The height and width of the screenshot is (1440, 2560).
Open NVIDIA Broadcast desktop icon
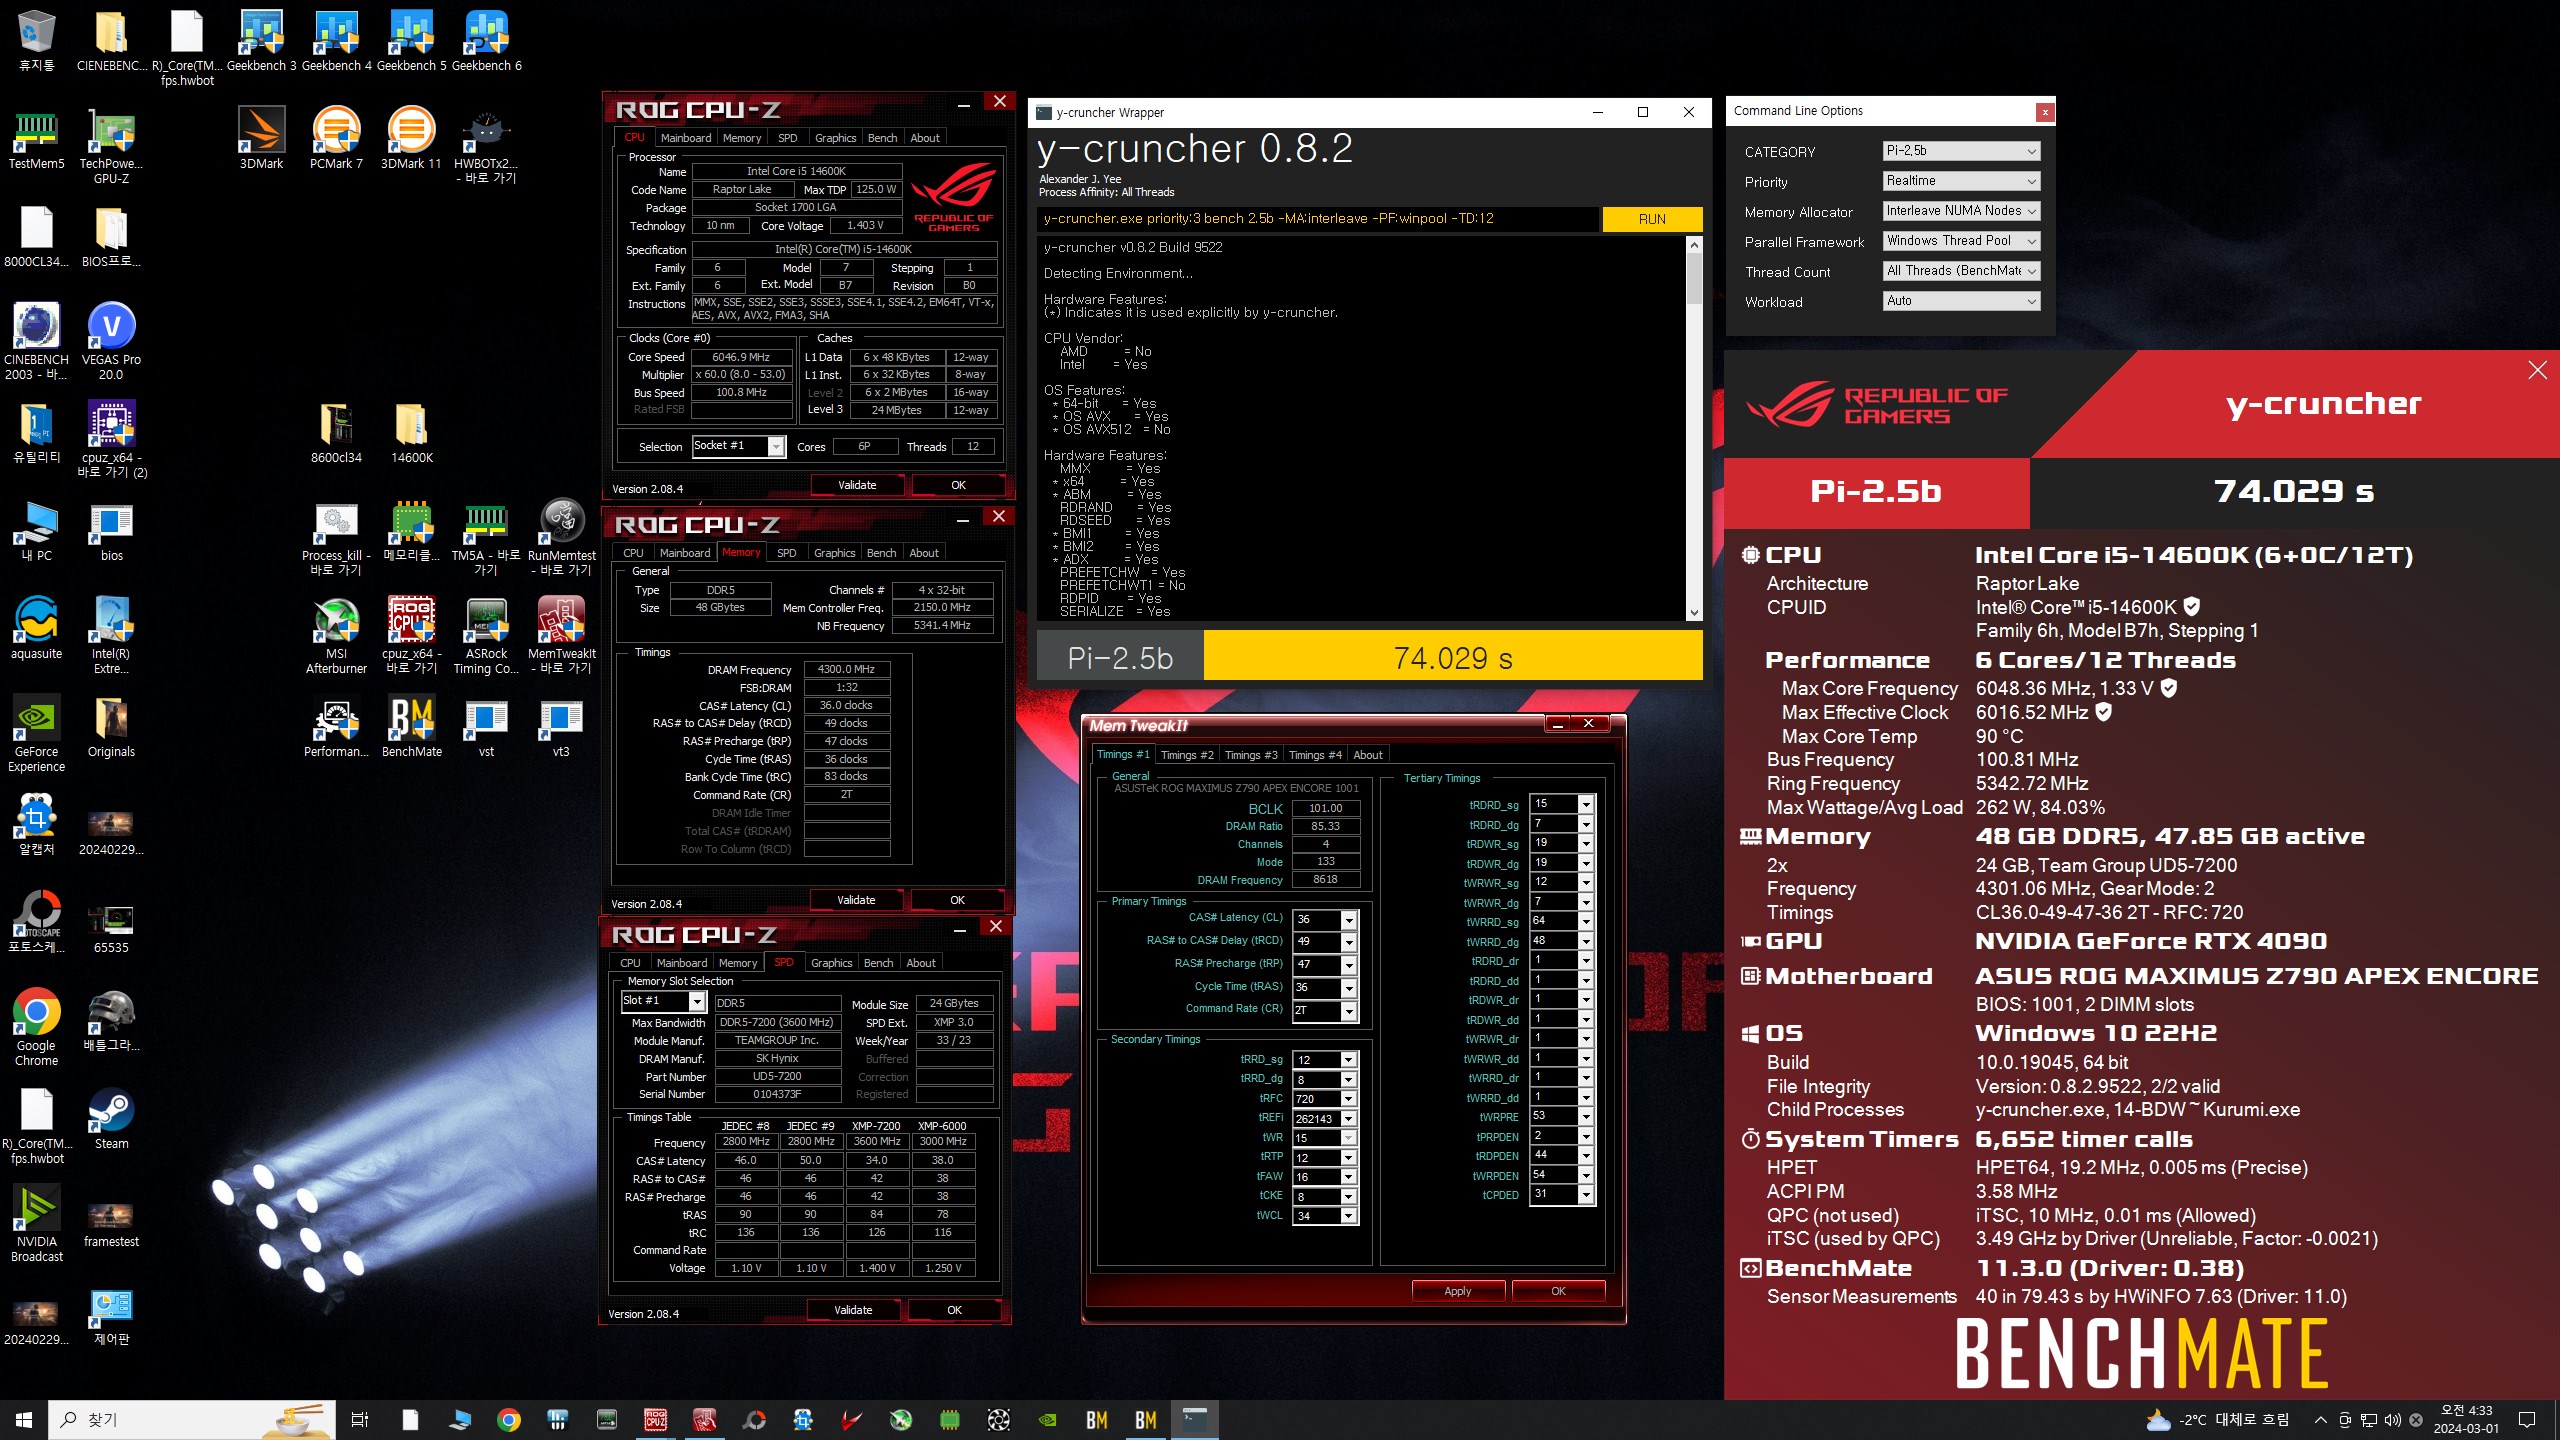(36, 1224)
